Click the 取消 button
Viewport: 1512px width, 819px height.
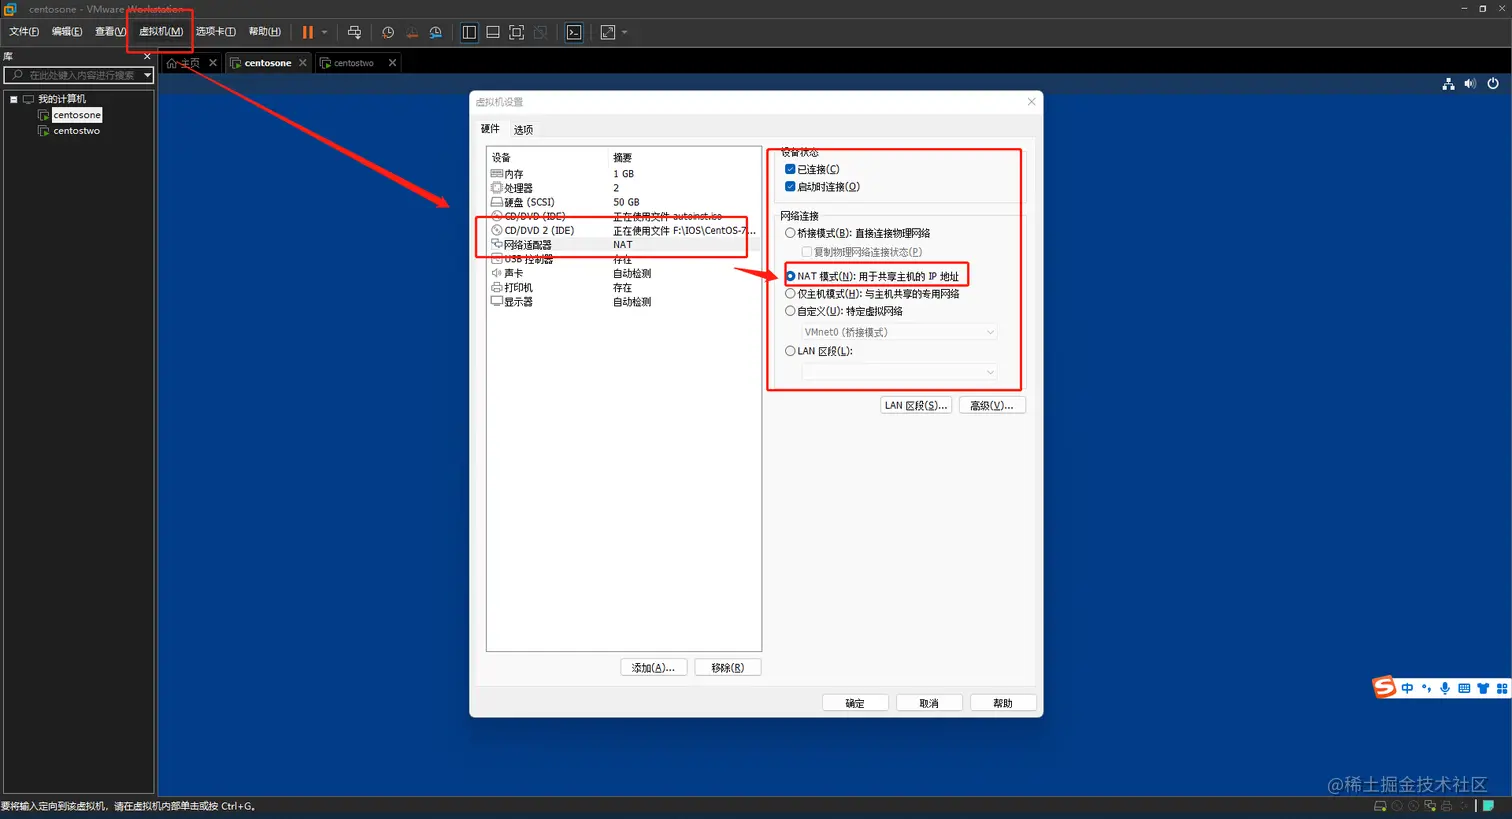929,703
